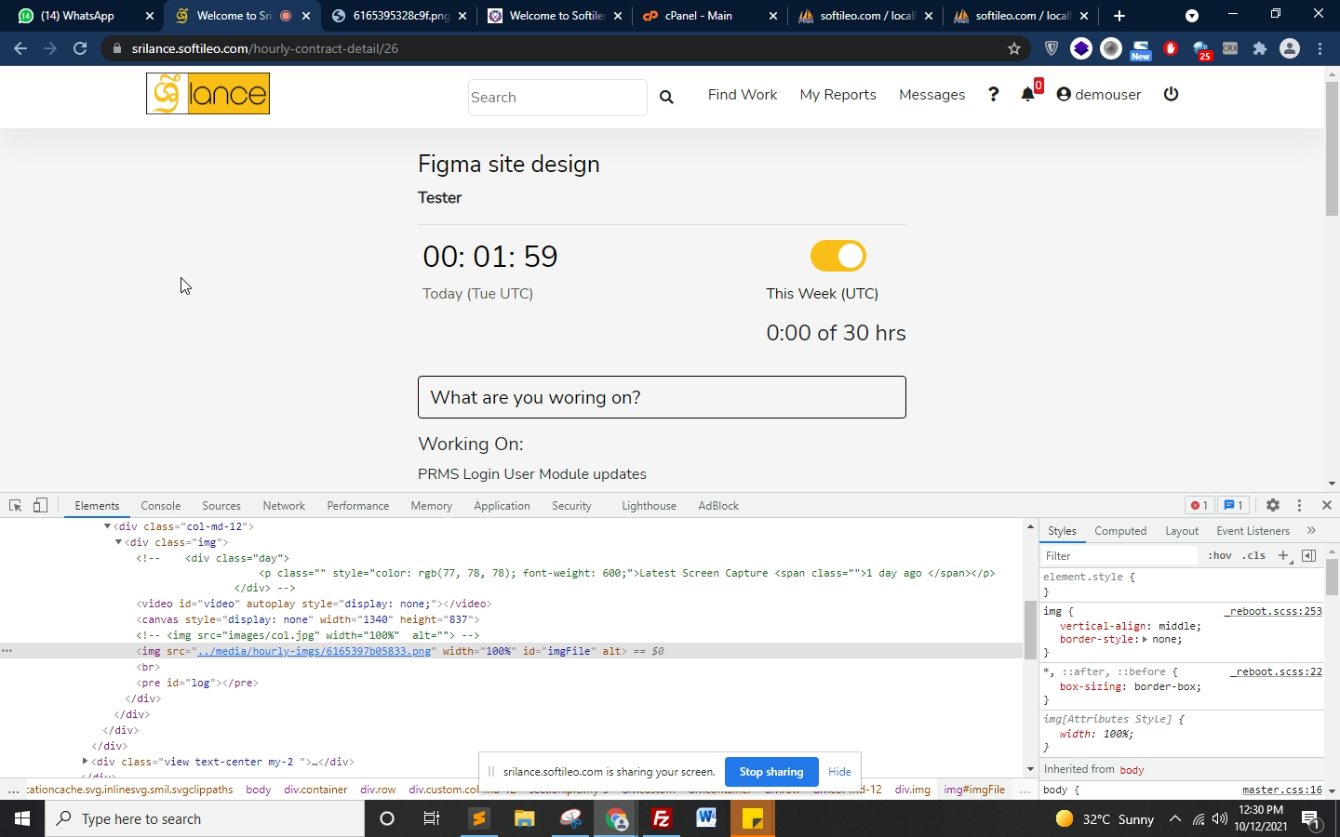
Task: Click the Stop sharing button
Action: coord(771,772)
